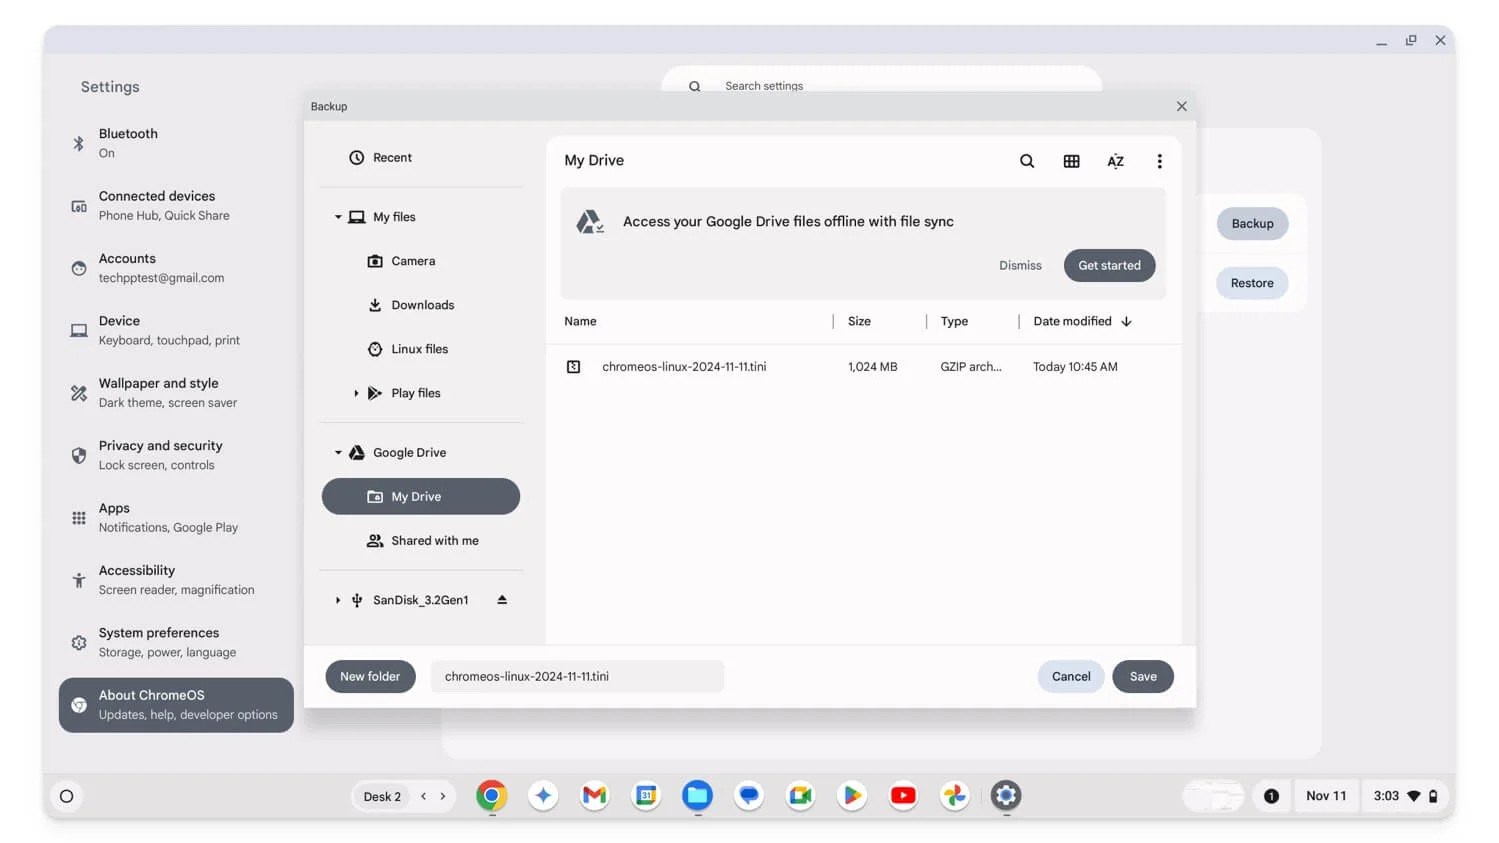This screenshot has height=843, width=1499.
Task: Click Get started for file sync
Action: point(1108,266)
